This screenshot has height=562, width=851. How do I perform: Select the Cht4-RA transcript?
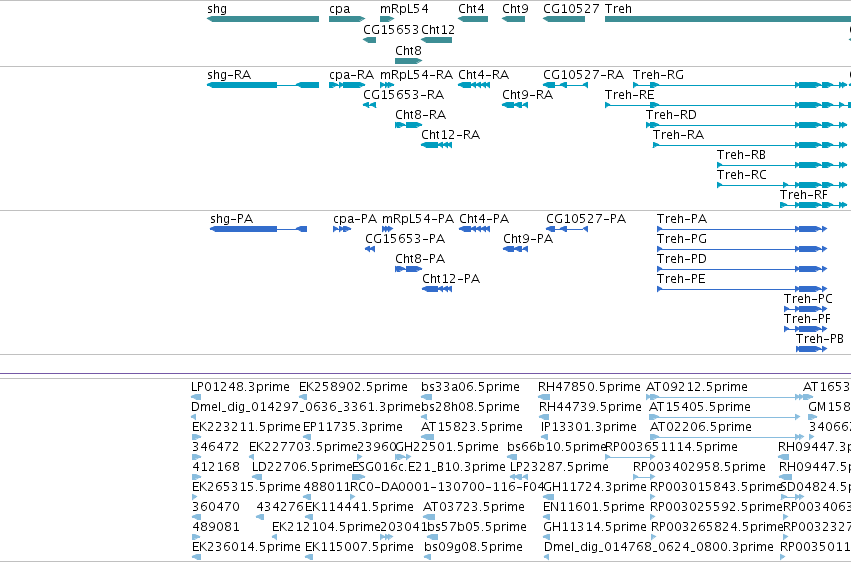click(474, 85)
